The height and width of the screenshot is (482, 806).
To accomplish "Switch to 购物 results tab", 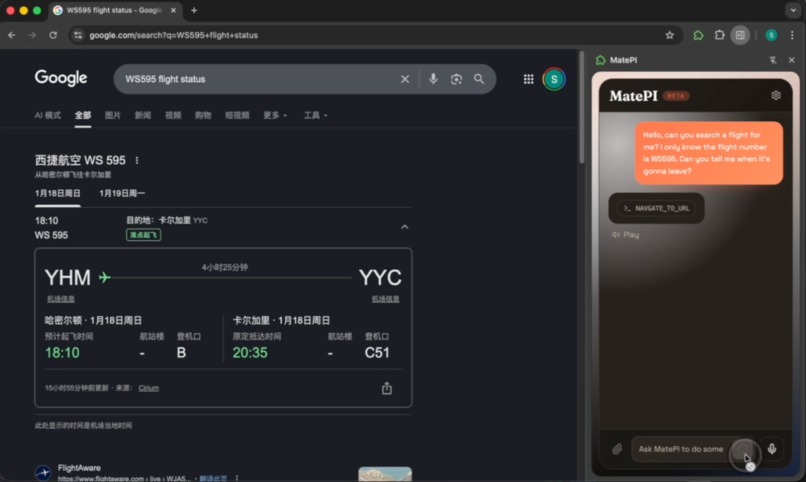I will (x=203, y=115).
